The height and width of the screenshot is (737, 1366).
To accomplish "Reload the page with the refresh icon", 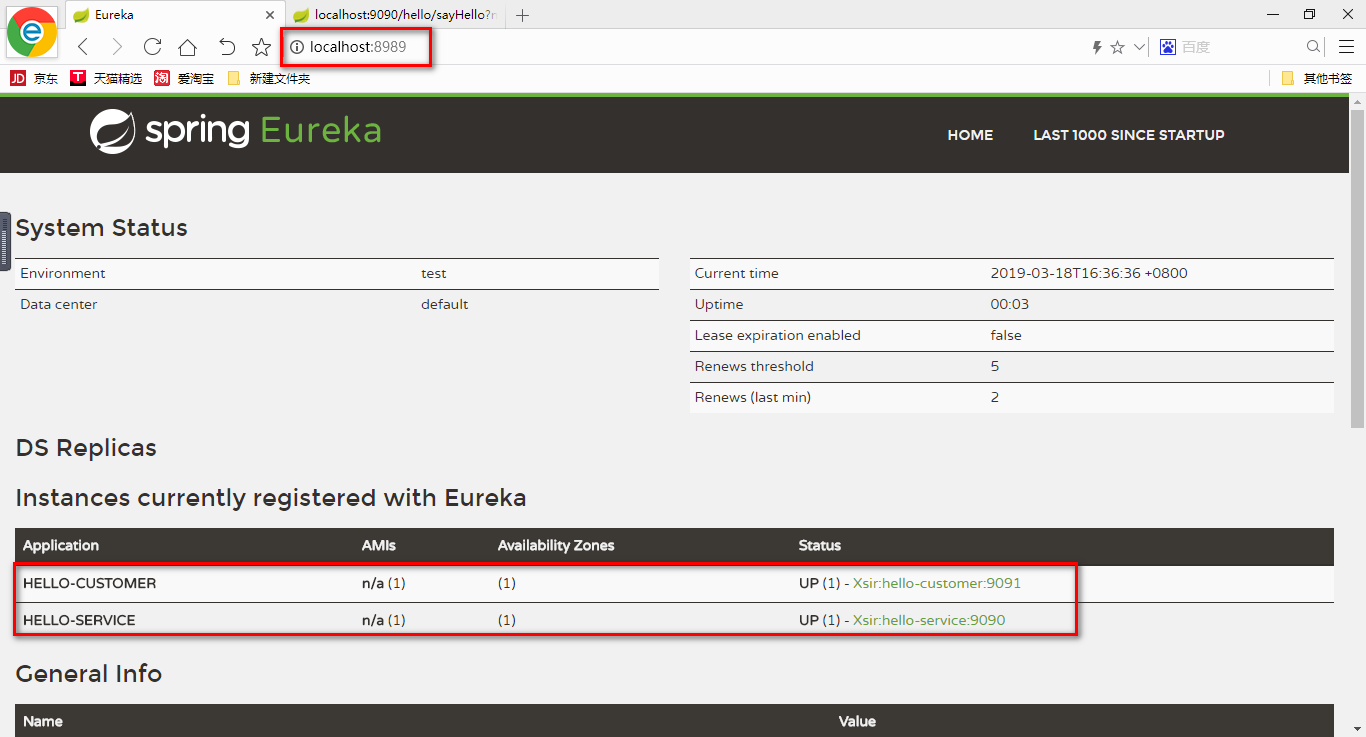I will pyautogui.click(x=152, y=47).
